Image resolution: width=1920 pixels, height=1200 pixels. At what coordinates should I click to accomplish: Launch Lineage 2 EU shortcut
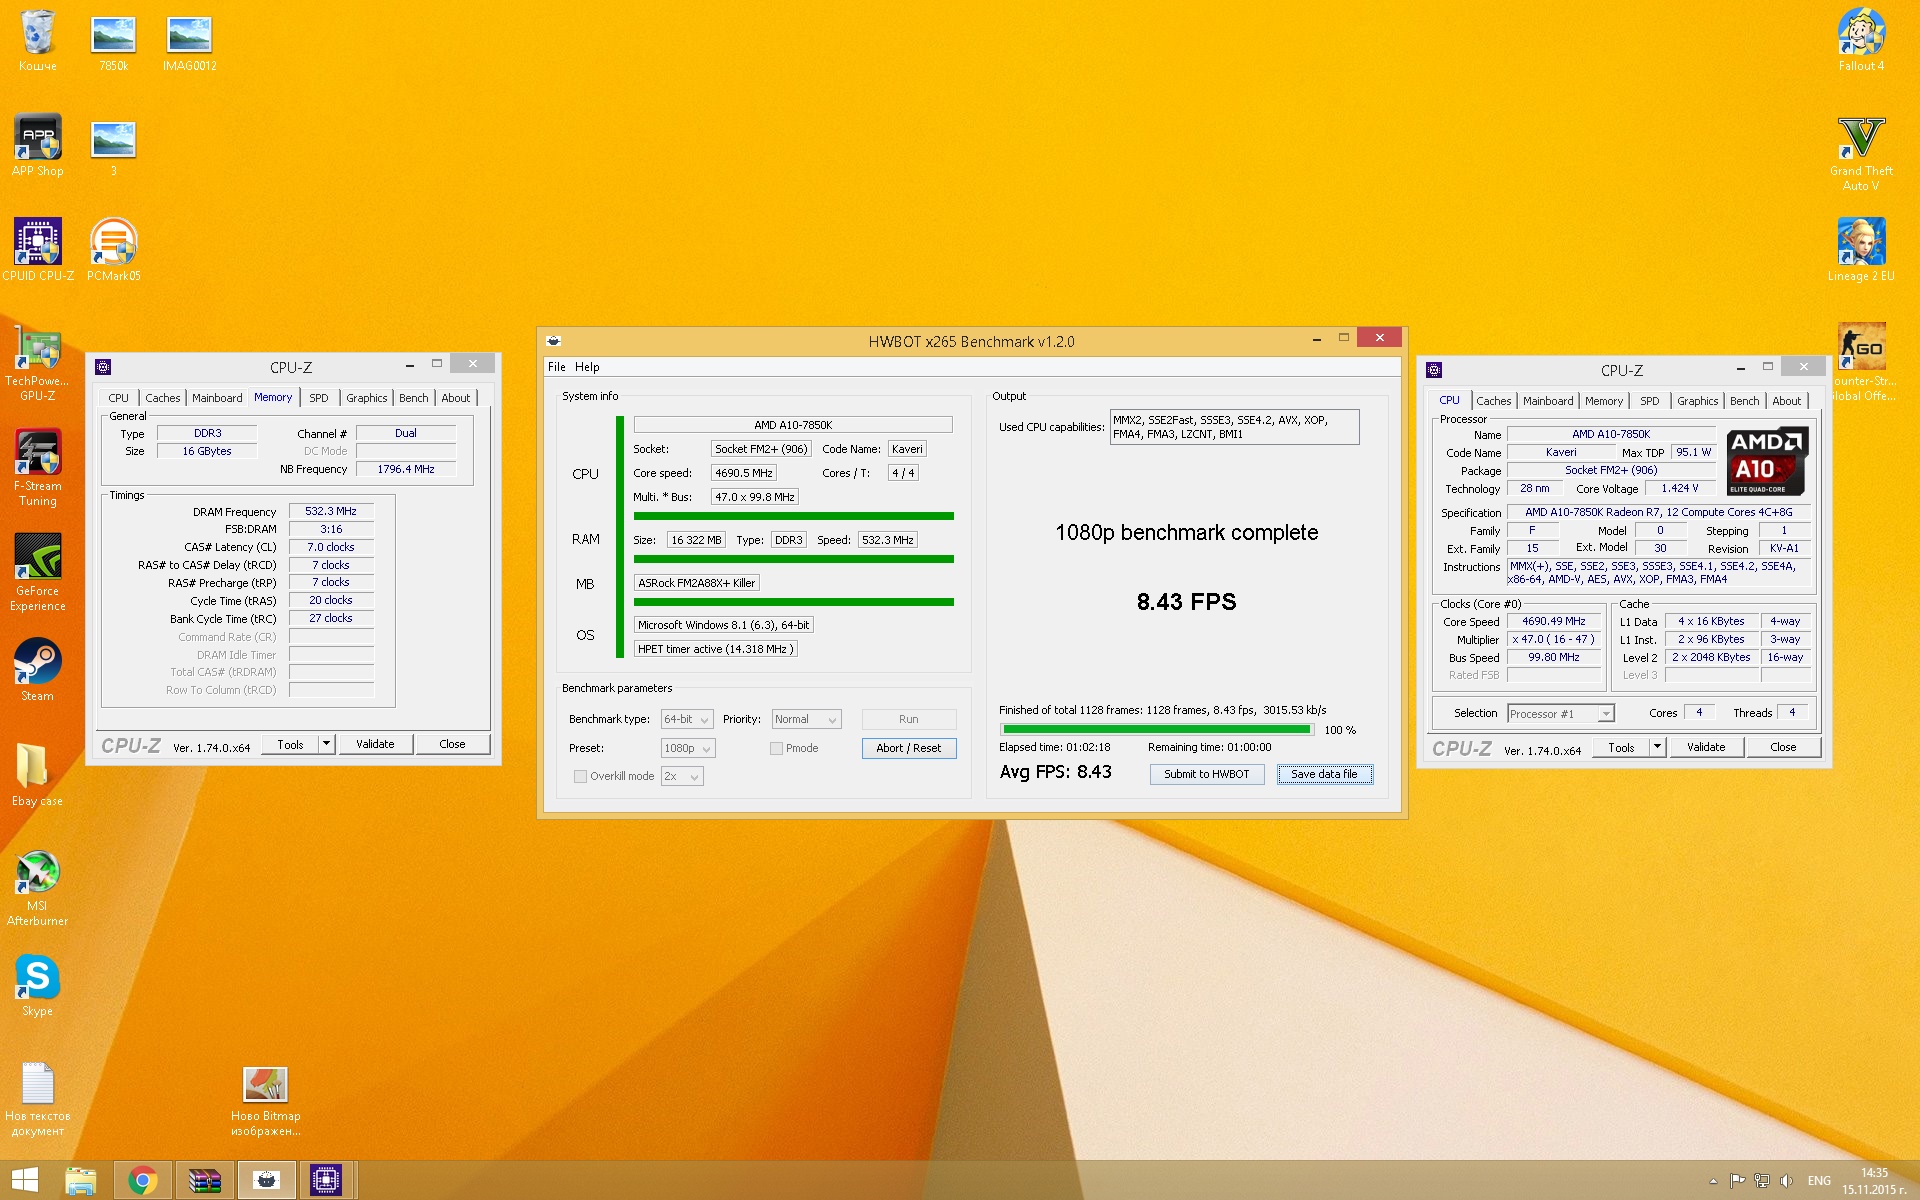pos(1861,250)
